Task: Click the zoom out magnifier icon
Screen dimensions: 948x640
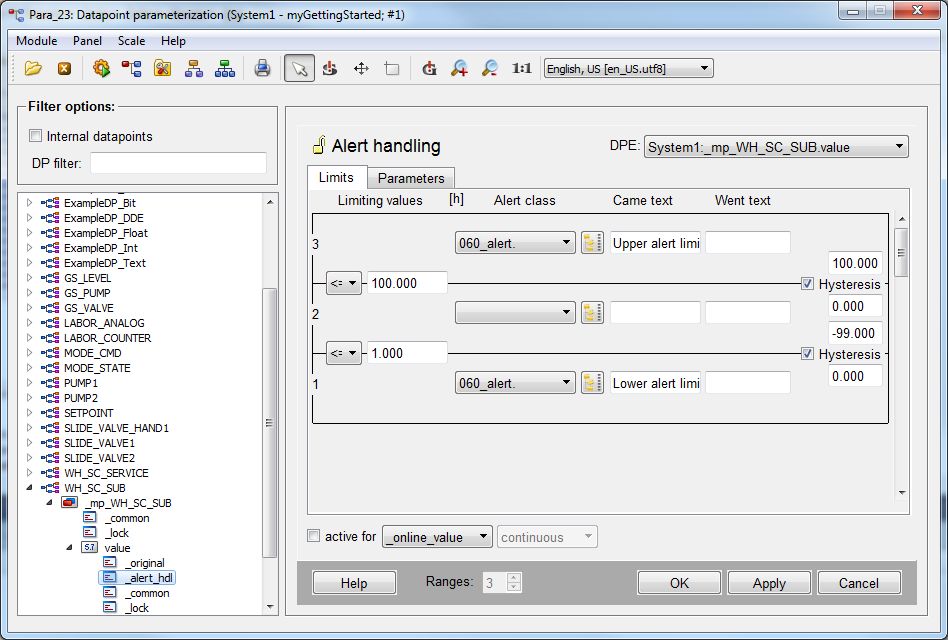Action: click(x=489, y=68)
